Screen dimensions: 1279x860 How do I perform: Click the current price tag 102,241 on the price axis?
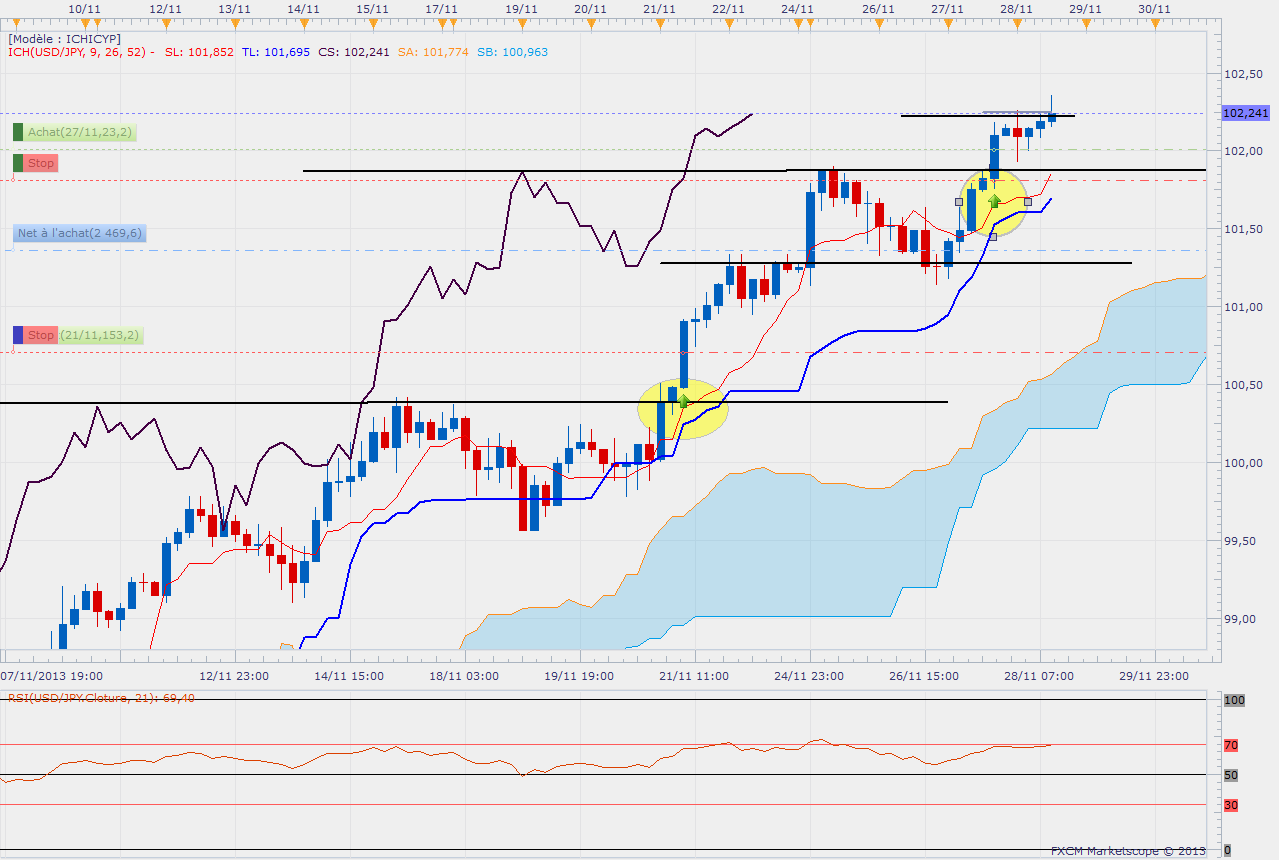coord(1246,113)
